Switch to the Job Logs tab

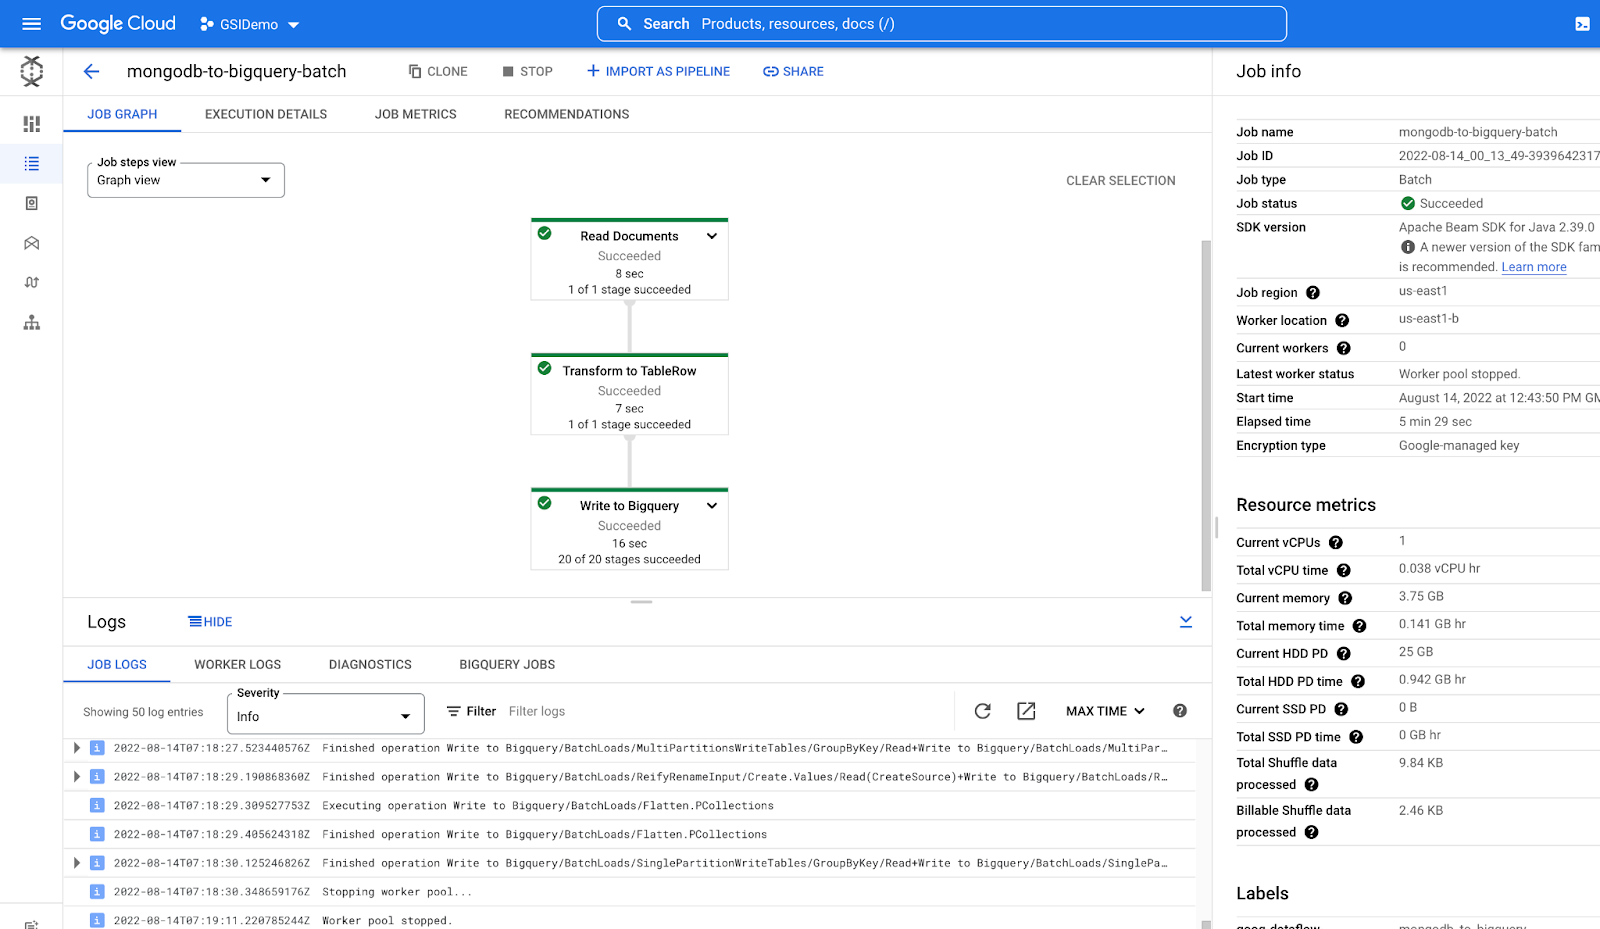117,664
